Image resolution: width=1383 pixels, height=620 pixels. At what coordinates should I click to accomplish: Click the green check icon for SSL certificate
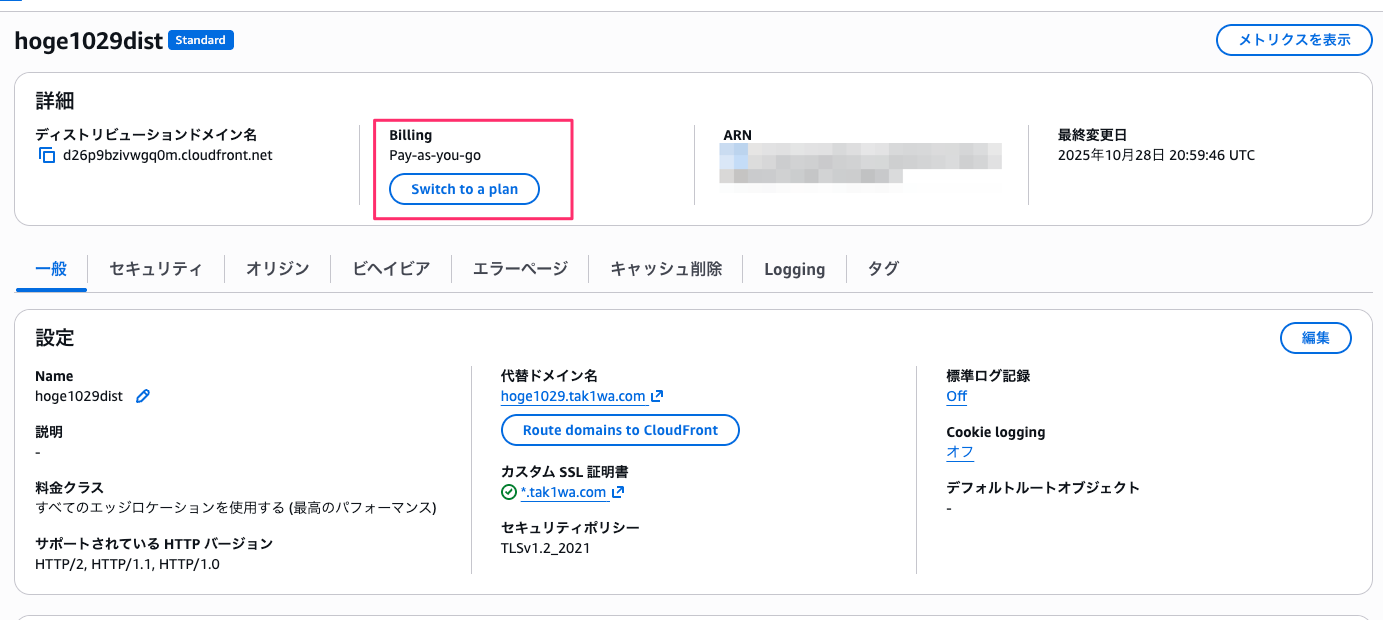coord(509,492)
